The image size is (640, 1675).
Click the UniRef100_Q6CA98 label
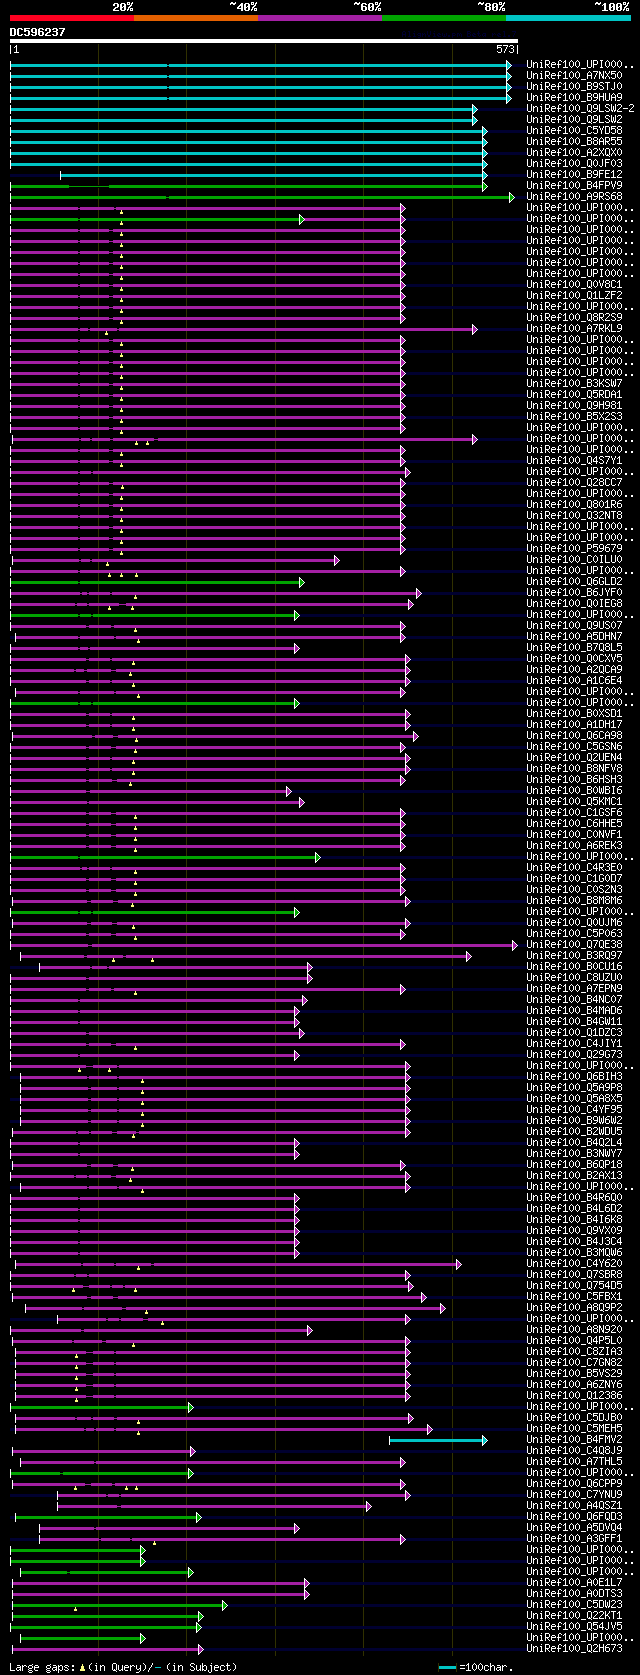coord(574,736)
